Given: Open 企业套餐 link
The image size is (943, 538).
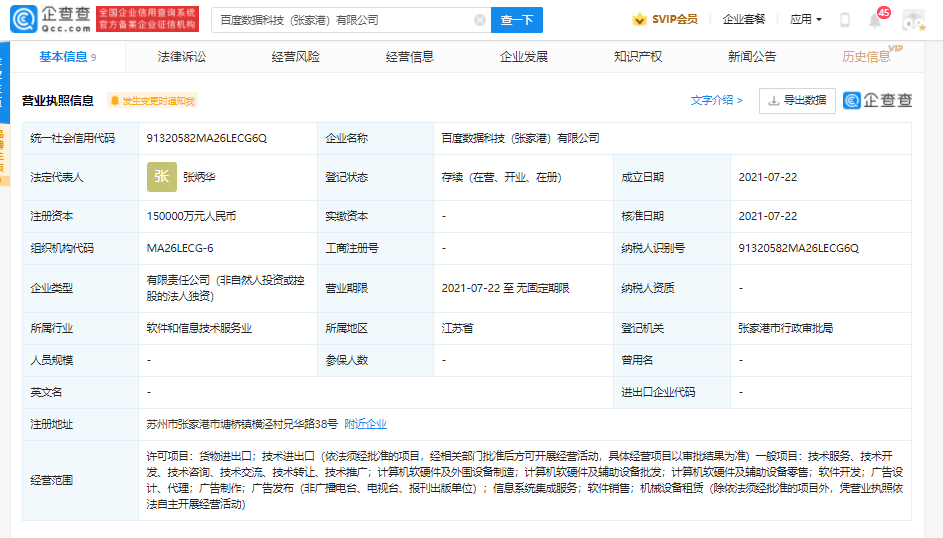Looking at the screenshot, I should (x=743, y=19).
